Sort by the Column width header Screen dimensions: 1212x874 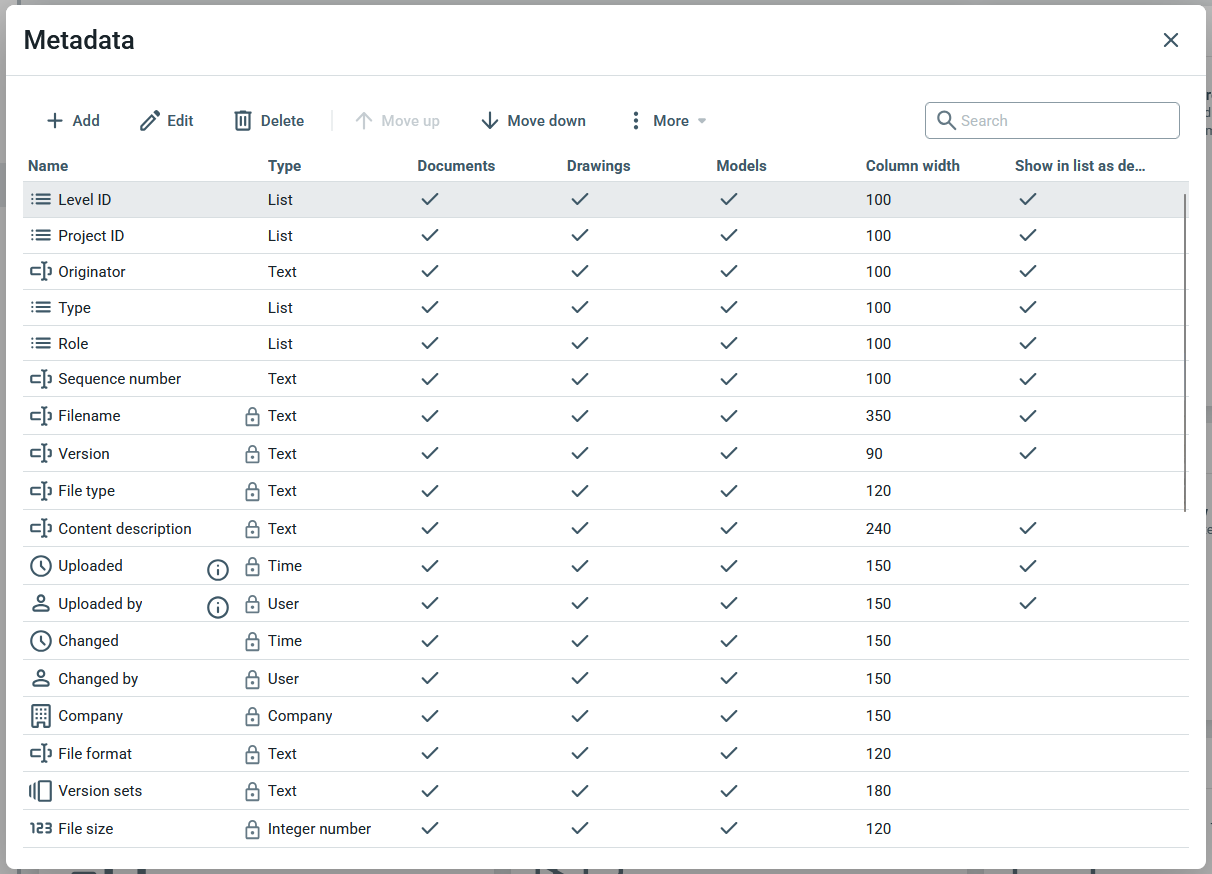(x=912, y=166)
